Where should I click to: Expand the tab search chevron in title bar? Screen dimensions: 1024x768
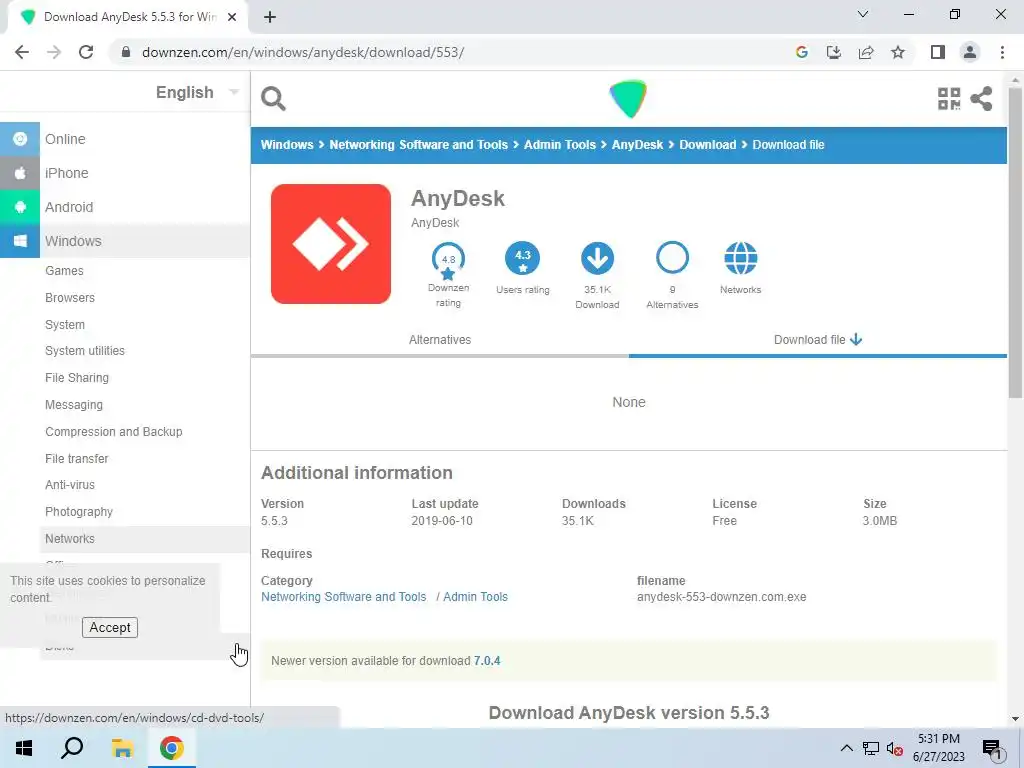863,14
